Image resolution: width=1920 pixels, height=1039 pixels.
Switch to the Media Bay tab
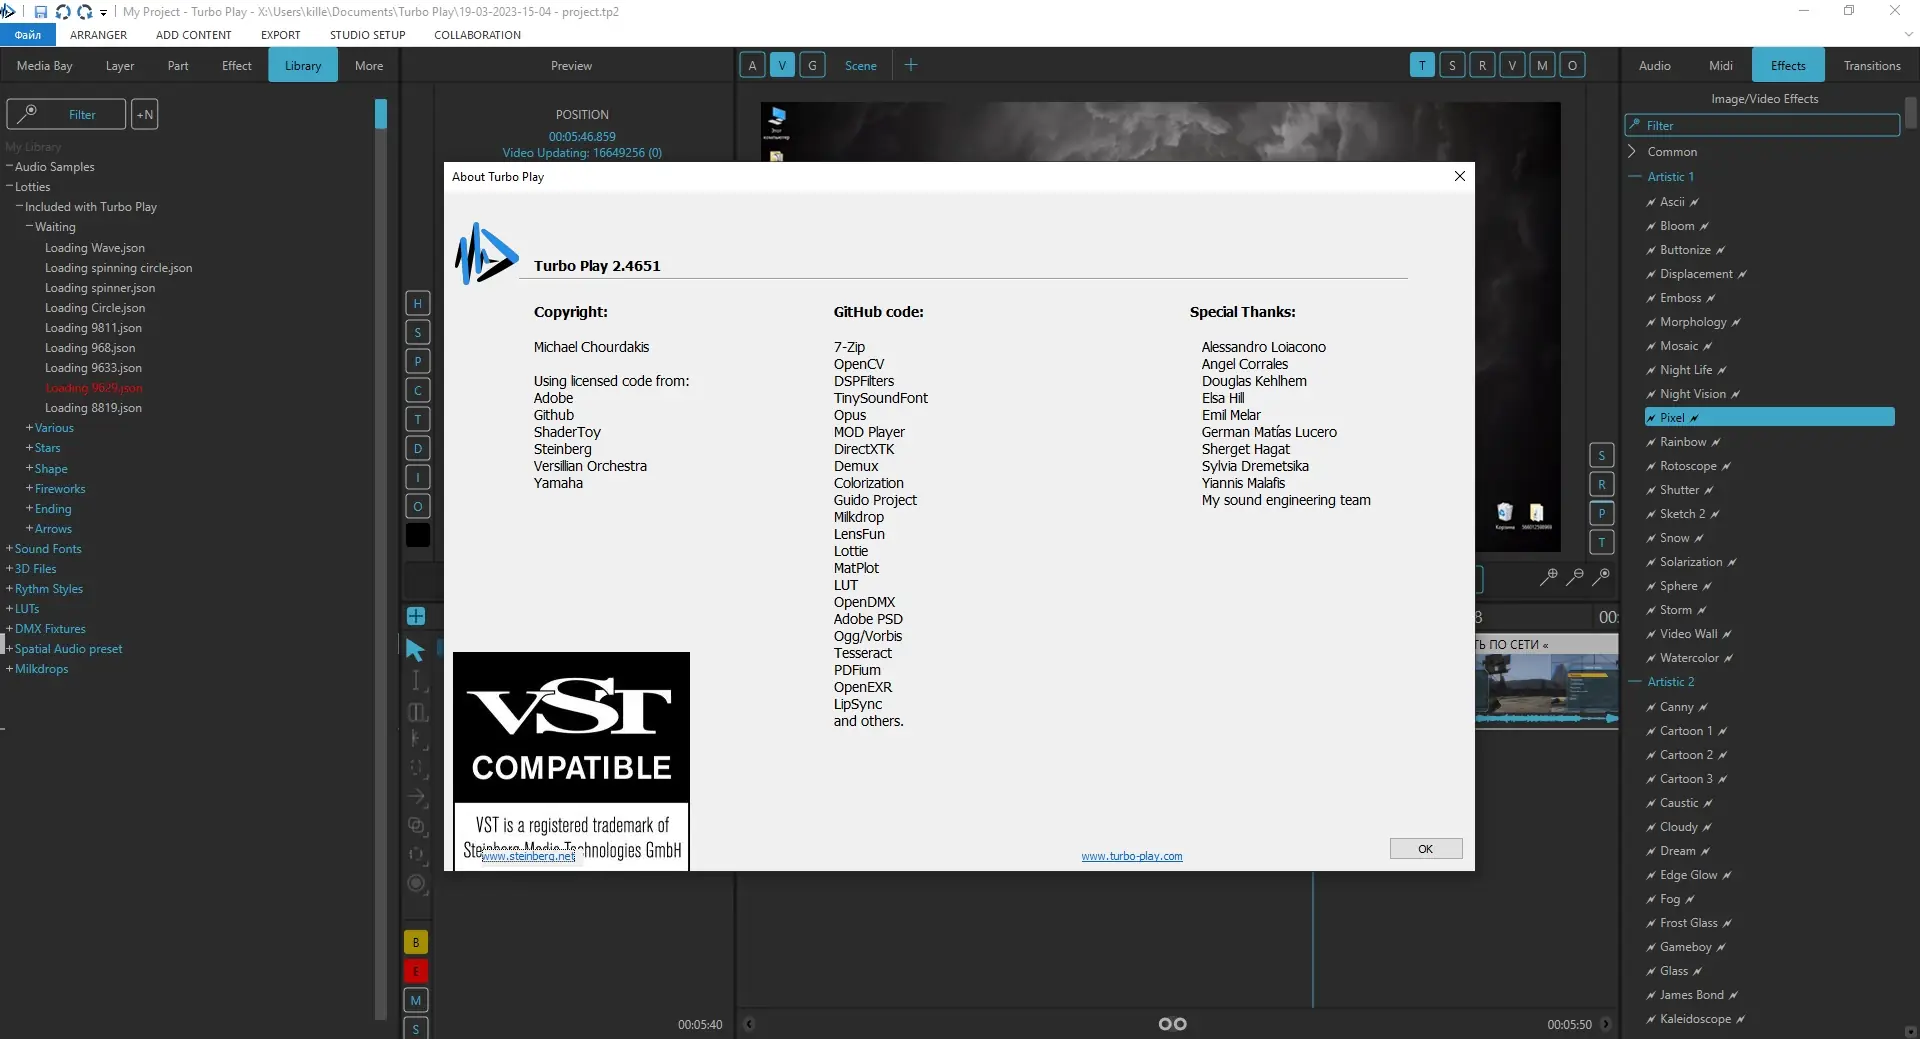click(45, 65)
